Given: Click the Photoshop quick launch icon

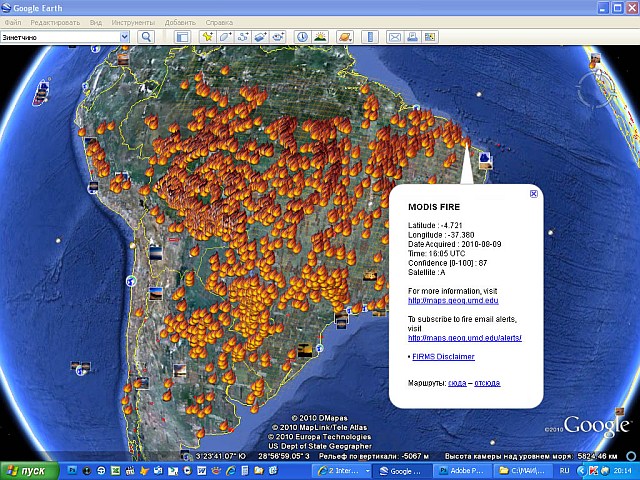Looking at the screenshot, I should pyautogui.click(x=72, y=471).
